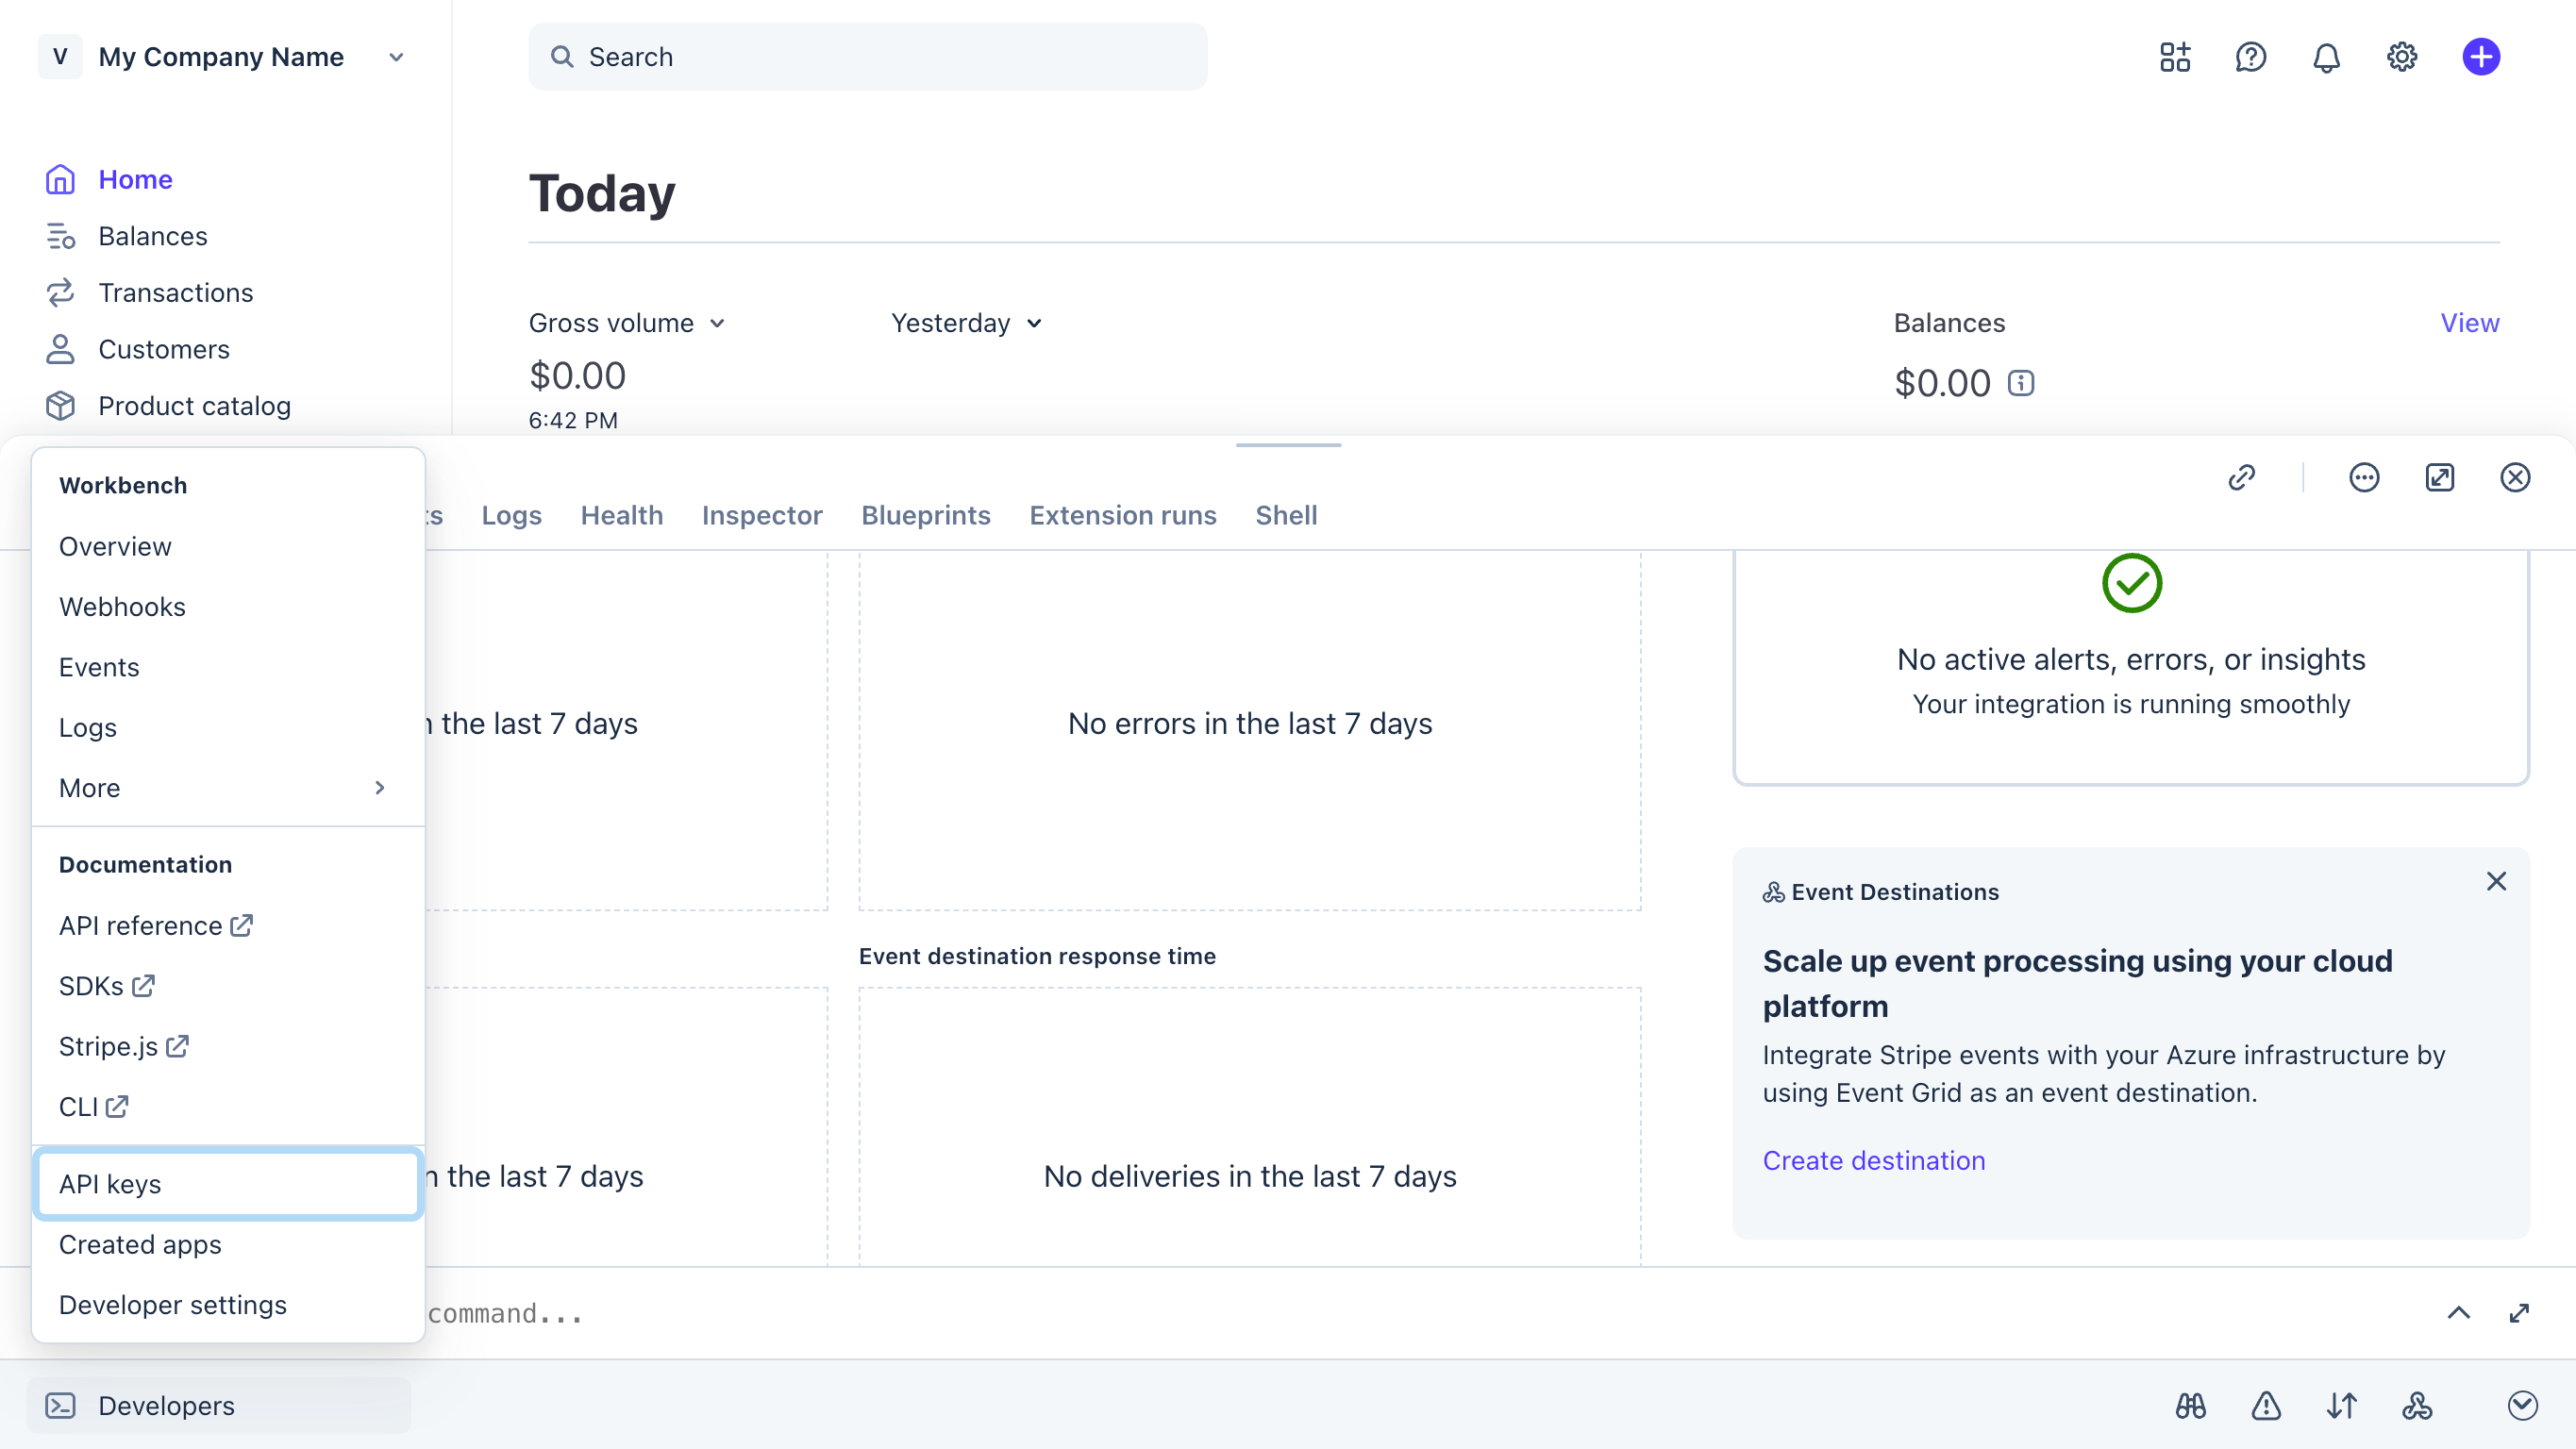This screenshot has height=1449, width=2576.
Task: Click the Transactions arrows icon
Action: click(60, 292)
